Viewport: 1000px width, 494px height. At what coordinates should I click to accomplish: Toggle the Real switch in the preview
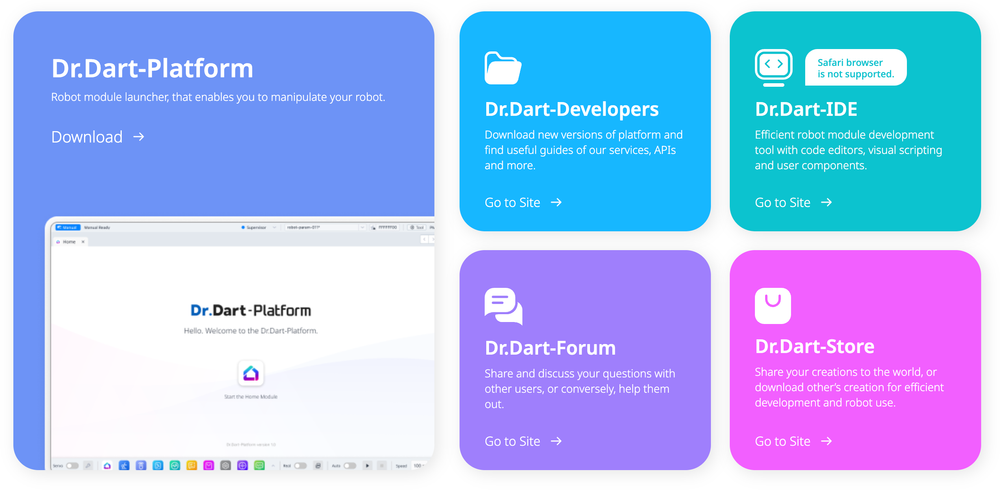coord(300,466)
